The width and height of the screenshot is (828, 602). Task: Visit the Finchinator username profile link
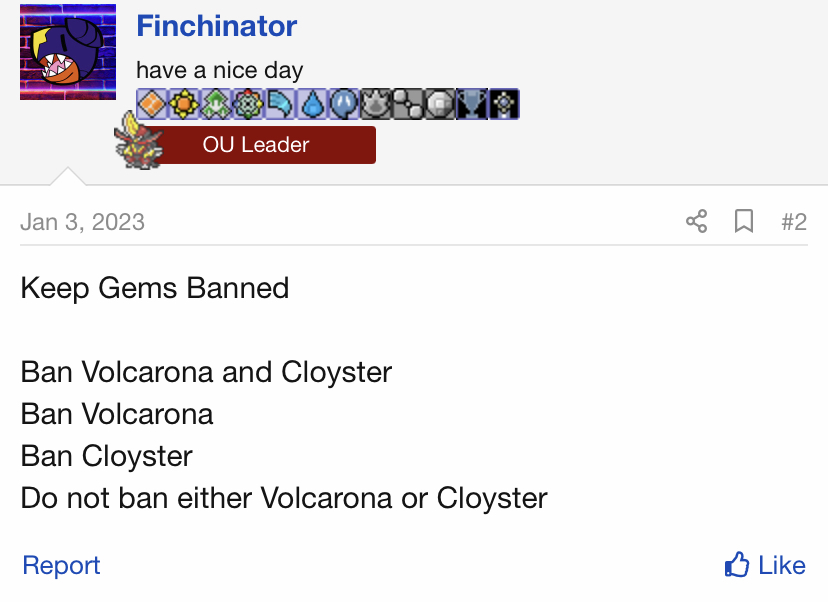tap(217, 26)
